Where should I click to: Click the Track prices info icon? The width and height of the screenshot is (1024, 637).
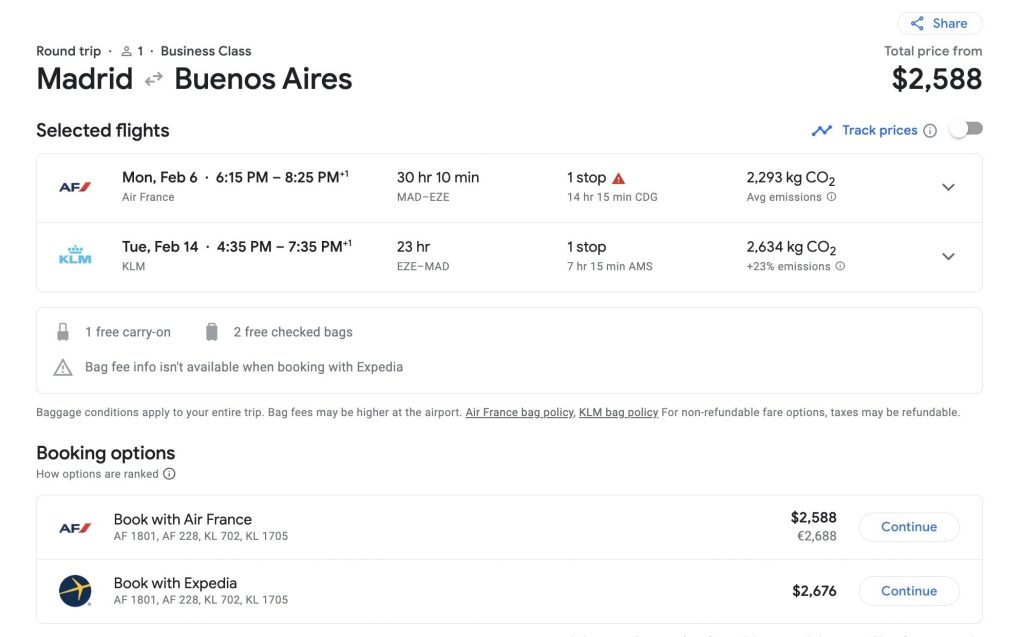click(930, 131)
